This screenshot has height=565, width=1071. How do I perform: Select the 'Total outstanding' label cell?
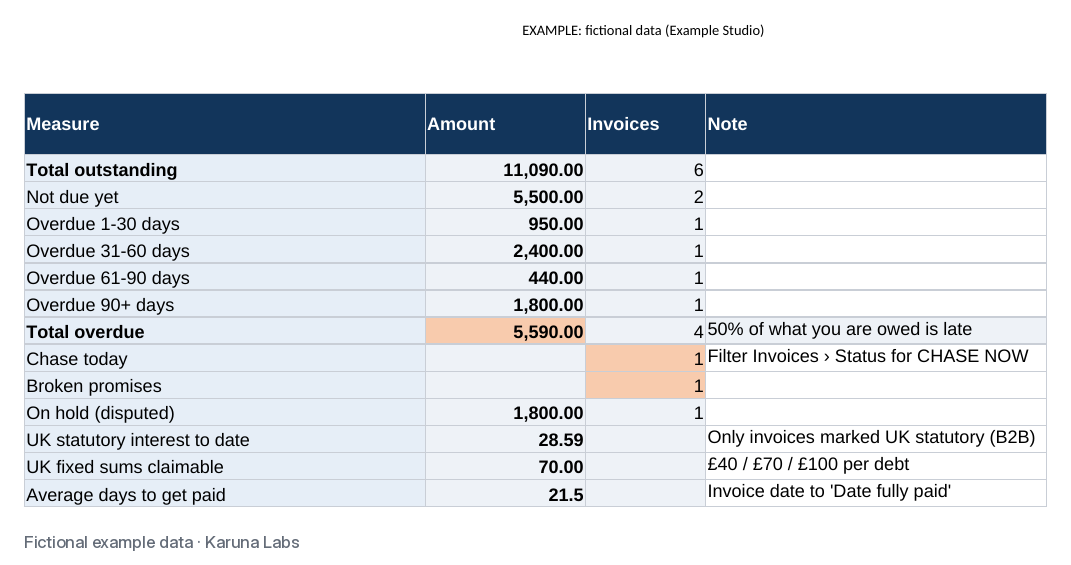(x=225, y=168)
